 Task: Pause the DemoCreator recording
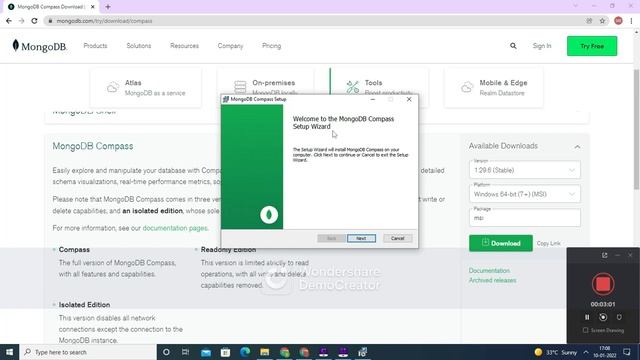(587, 317)
